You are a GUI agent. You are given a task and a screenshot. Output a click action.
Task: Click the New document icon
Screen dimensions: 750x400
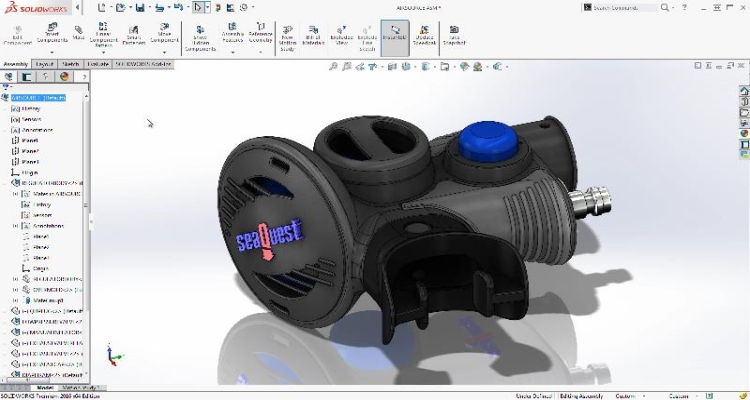(101, 7)
